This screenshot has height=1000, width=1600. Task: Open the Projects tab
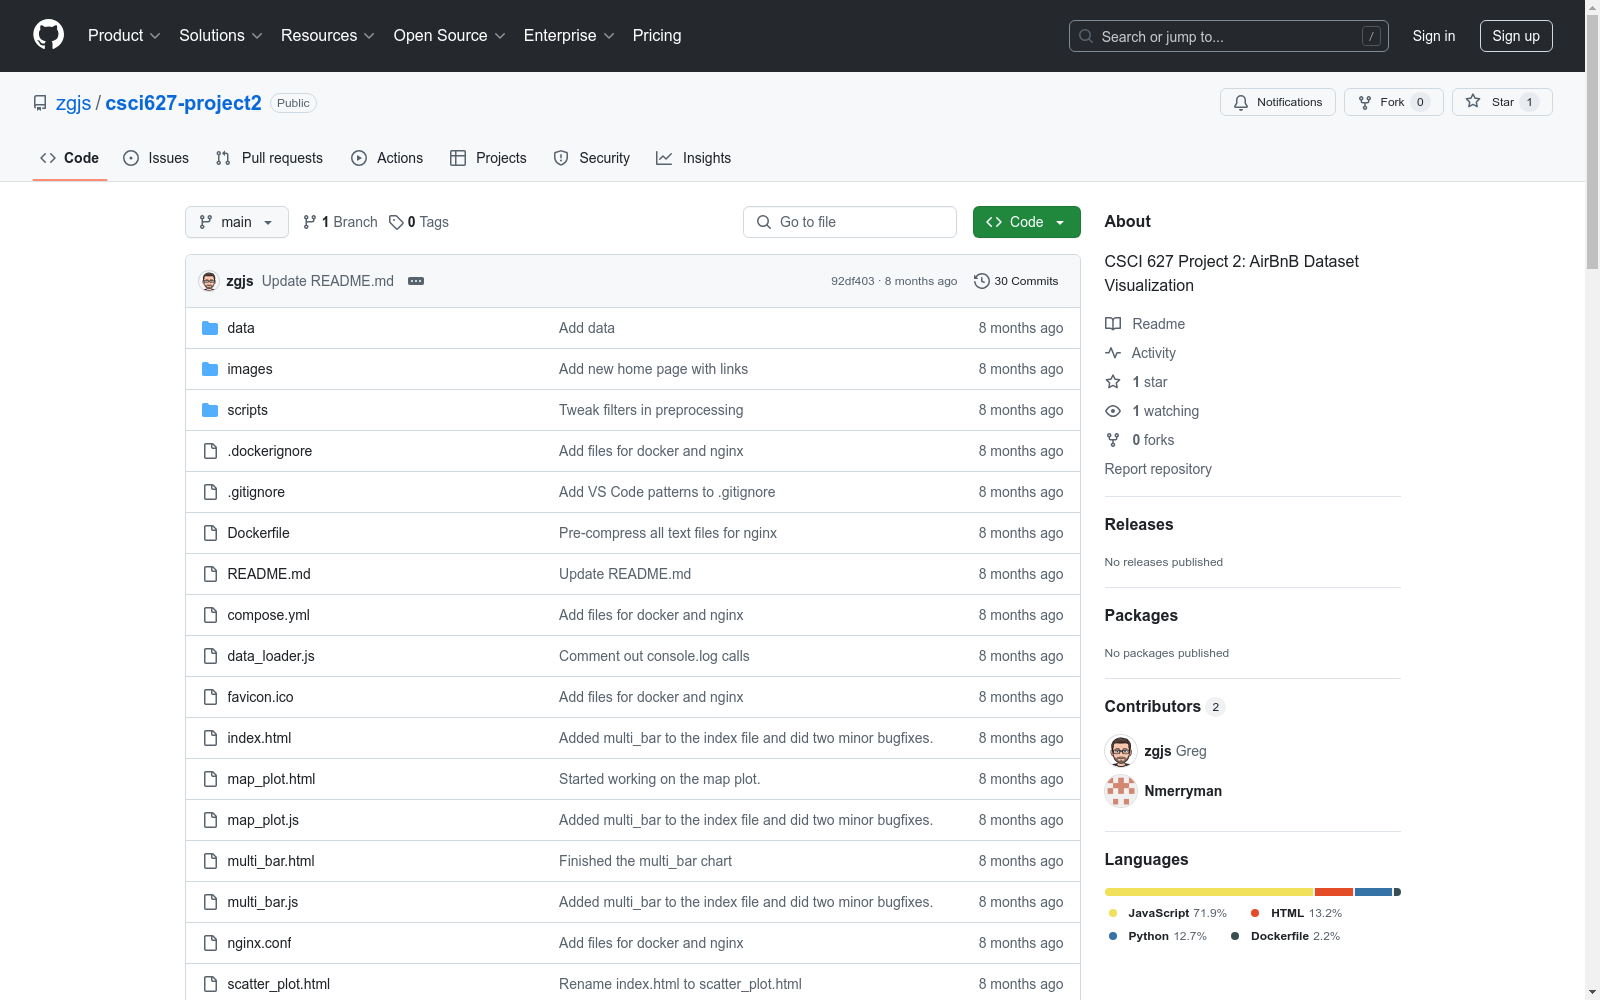[x=488, y=158]
